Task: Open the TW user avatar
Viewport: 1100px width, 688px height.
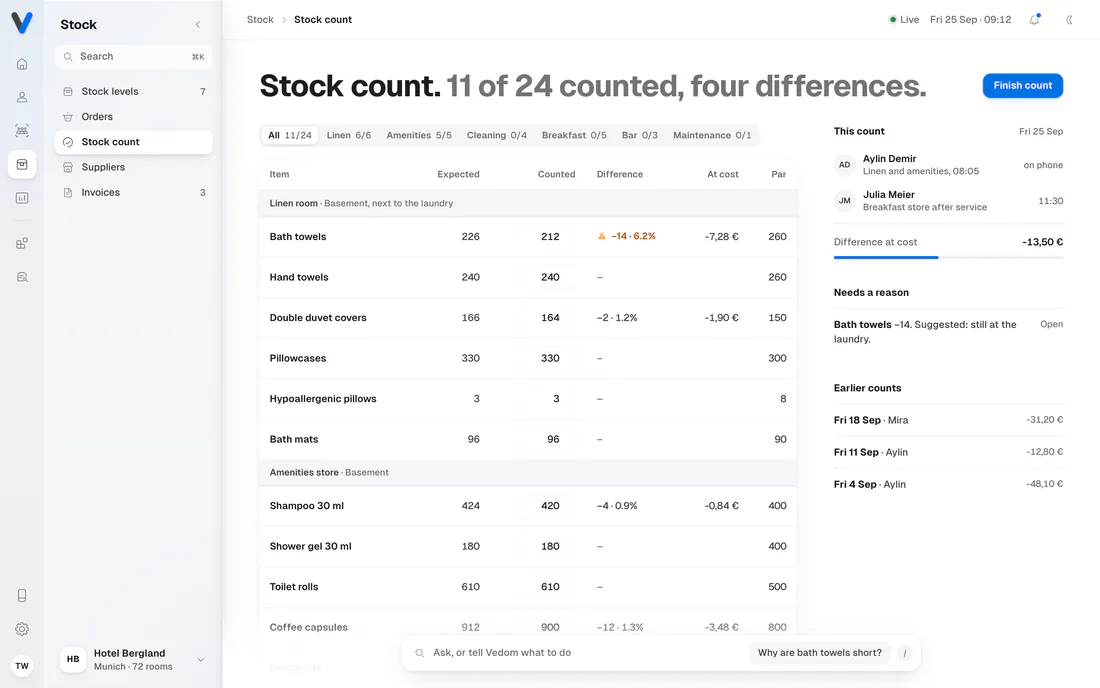Action: tap(22, 666)
